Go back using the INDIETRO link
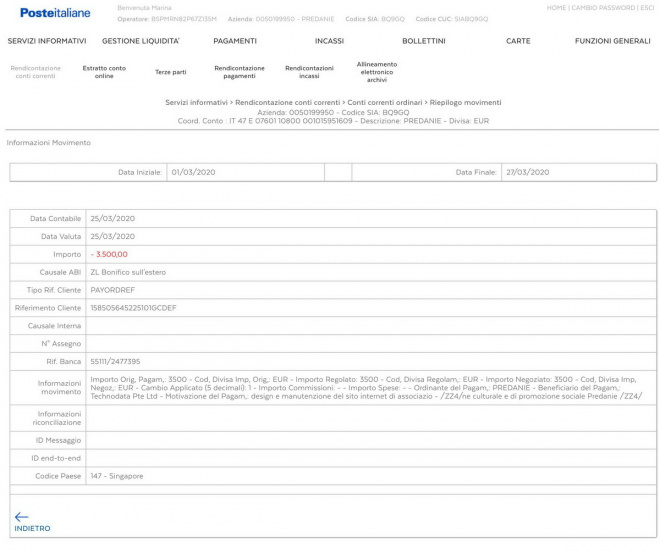 coord(32,529)
